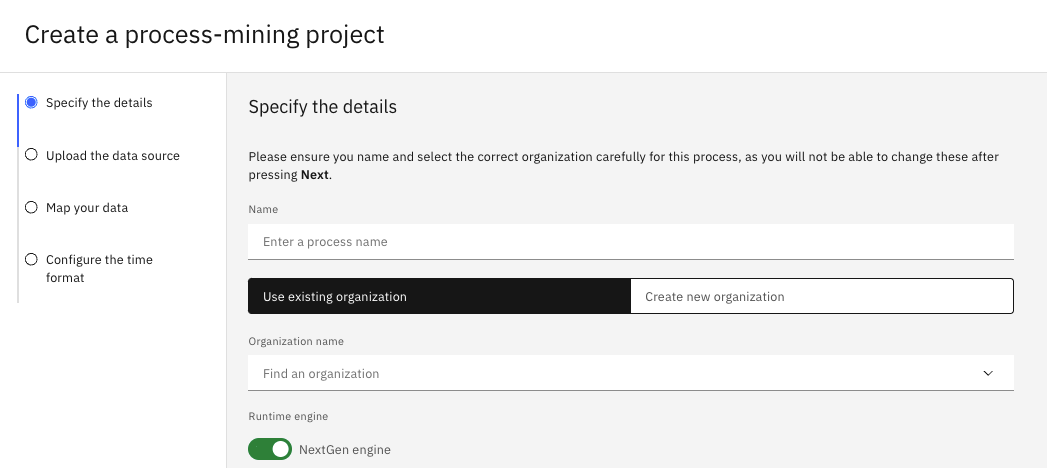This screenshot has width=1047, height=468.
Task: Go to the Upload the data source step label
Action: click(113, 156)
